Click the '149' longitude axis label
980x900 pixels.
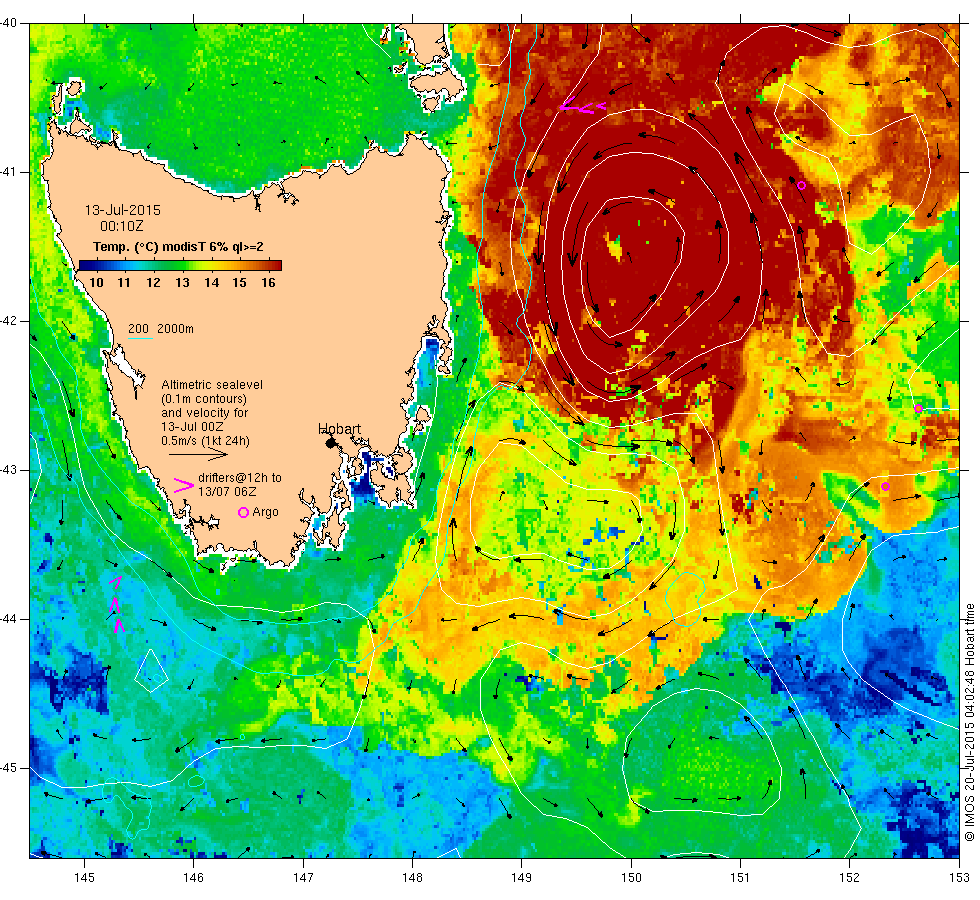pos(522,878)
